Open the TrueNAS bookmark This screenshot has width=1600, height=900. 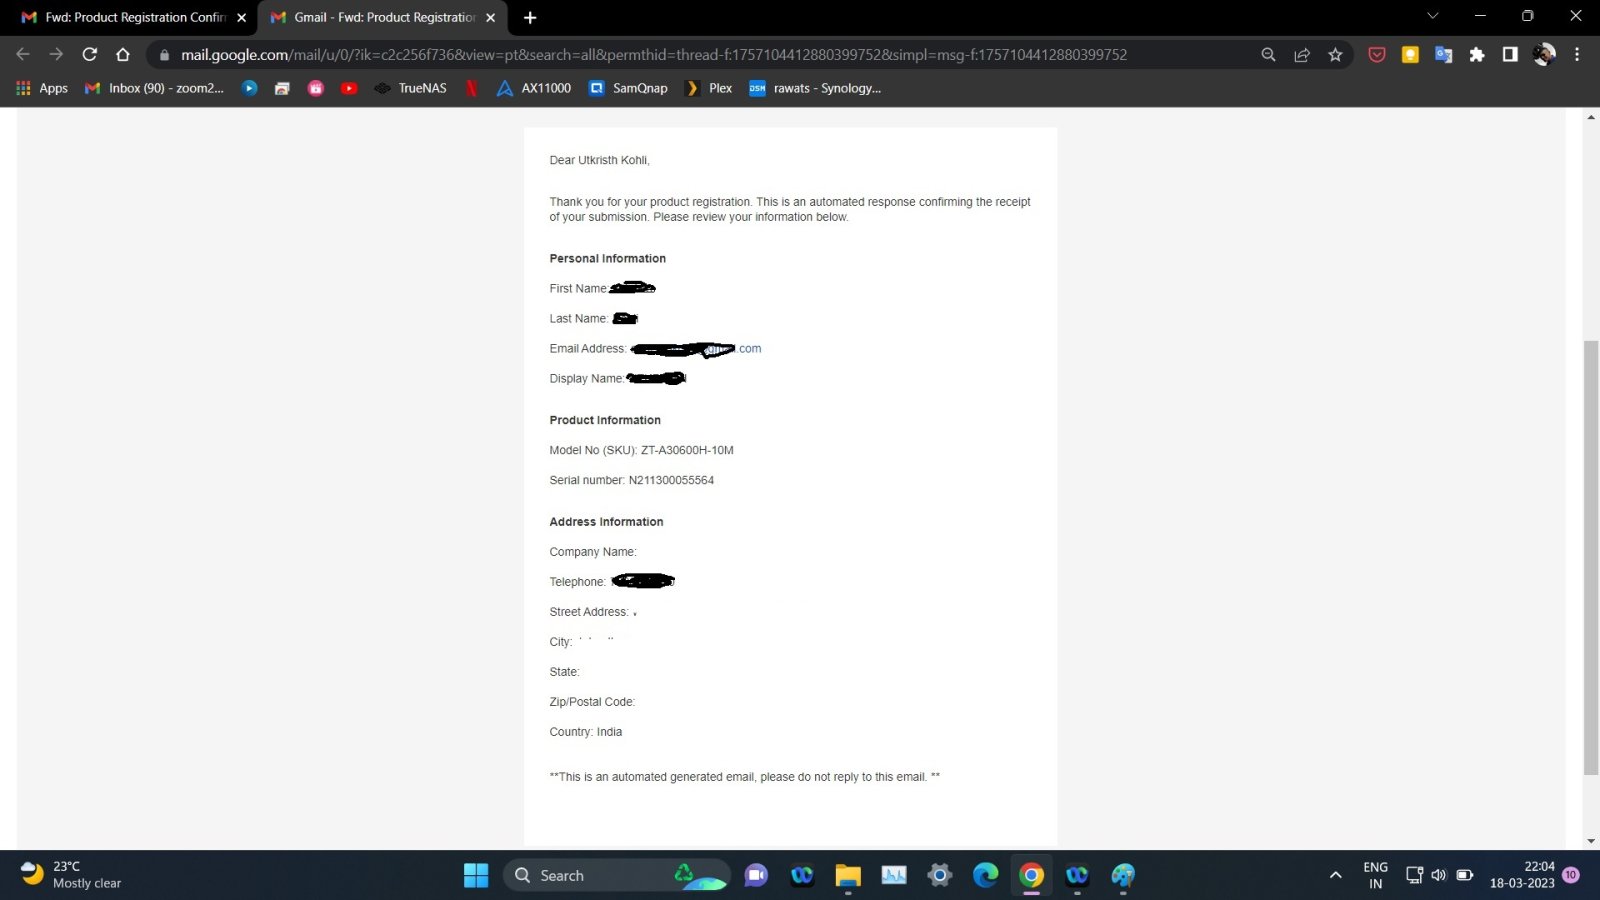point(411,88)
